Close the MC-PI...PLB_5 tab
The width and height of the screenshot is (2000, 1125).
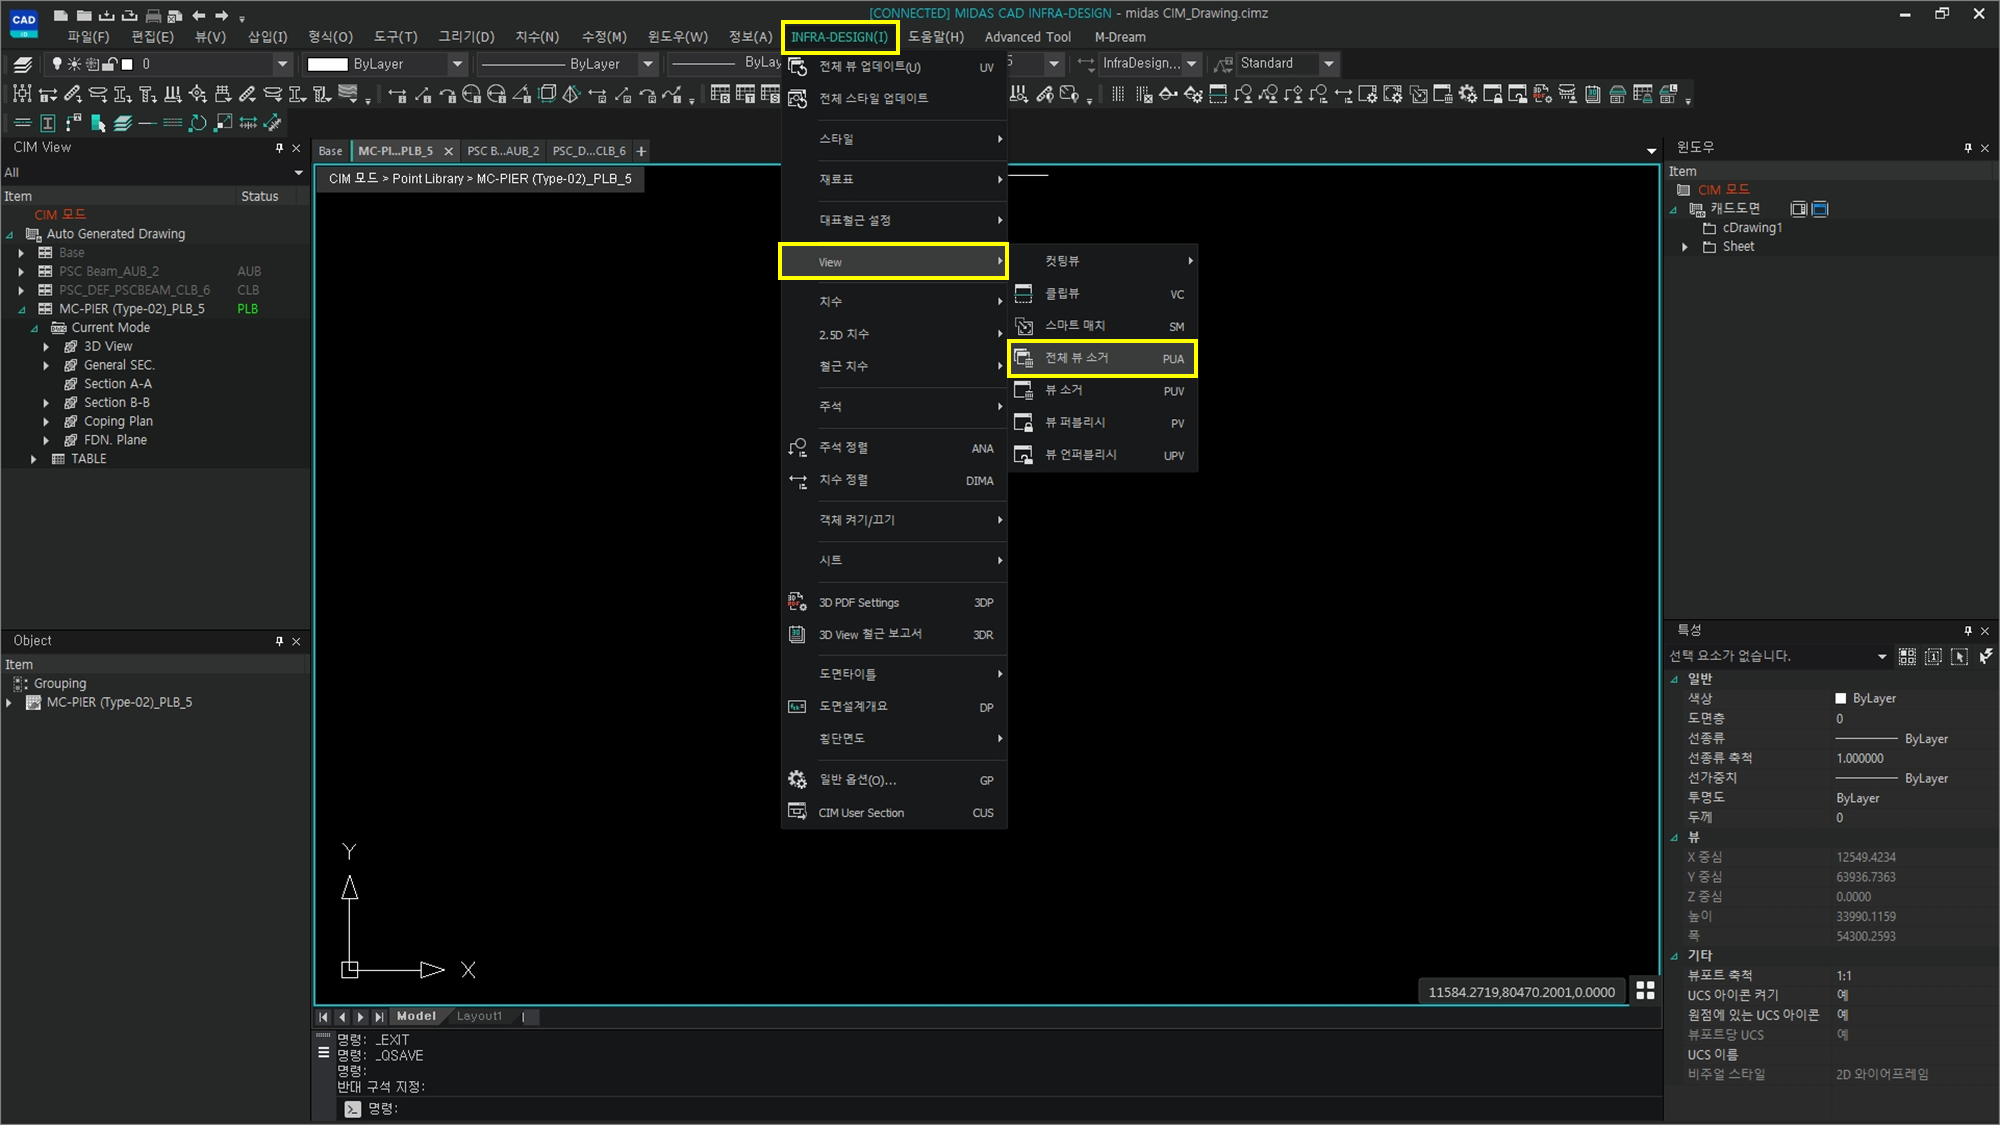[x=448, y=151]
